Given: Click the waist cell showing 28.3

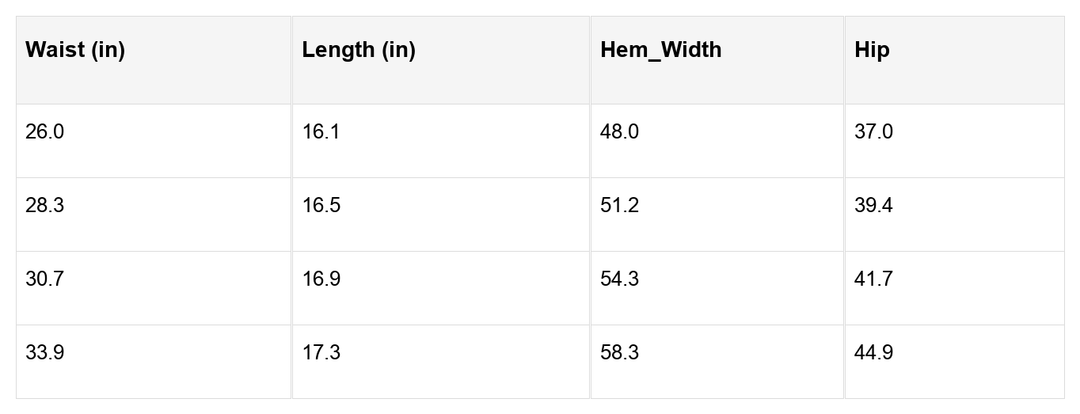Looking at the screenshot, I should (x=45, y=206).
